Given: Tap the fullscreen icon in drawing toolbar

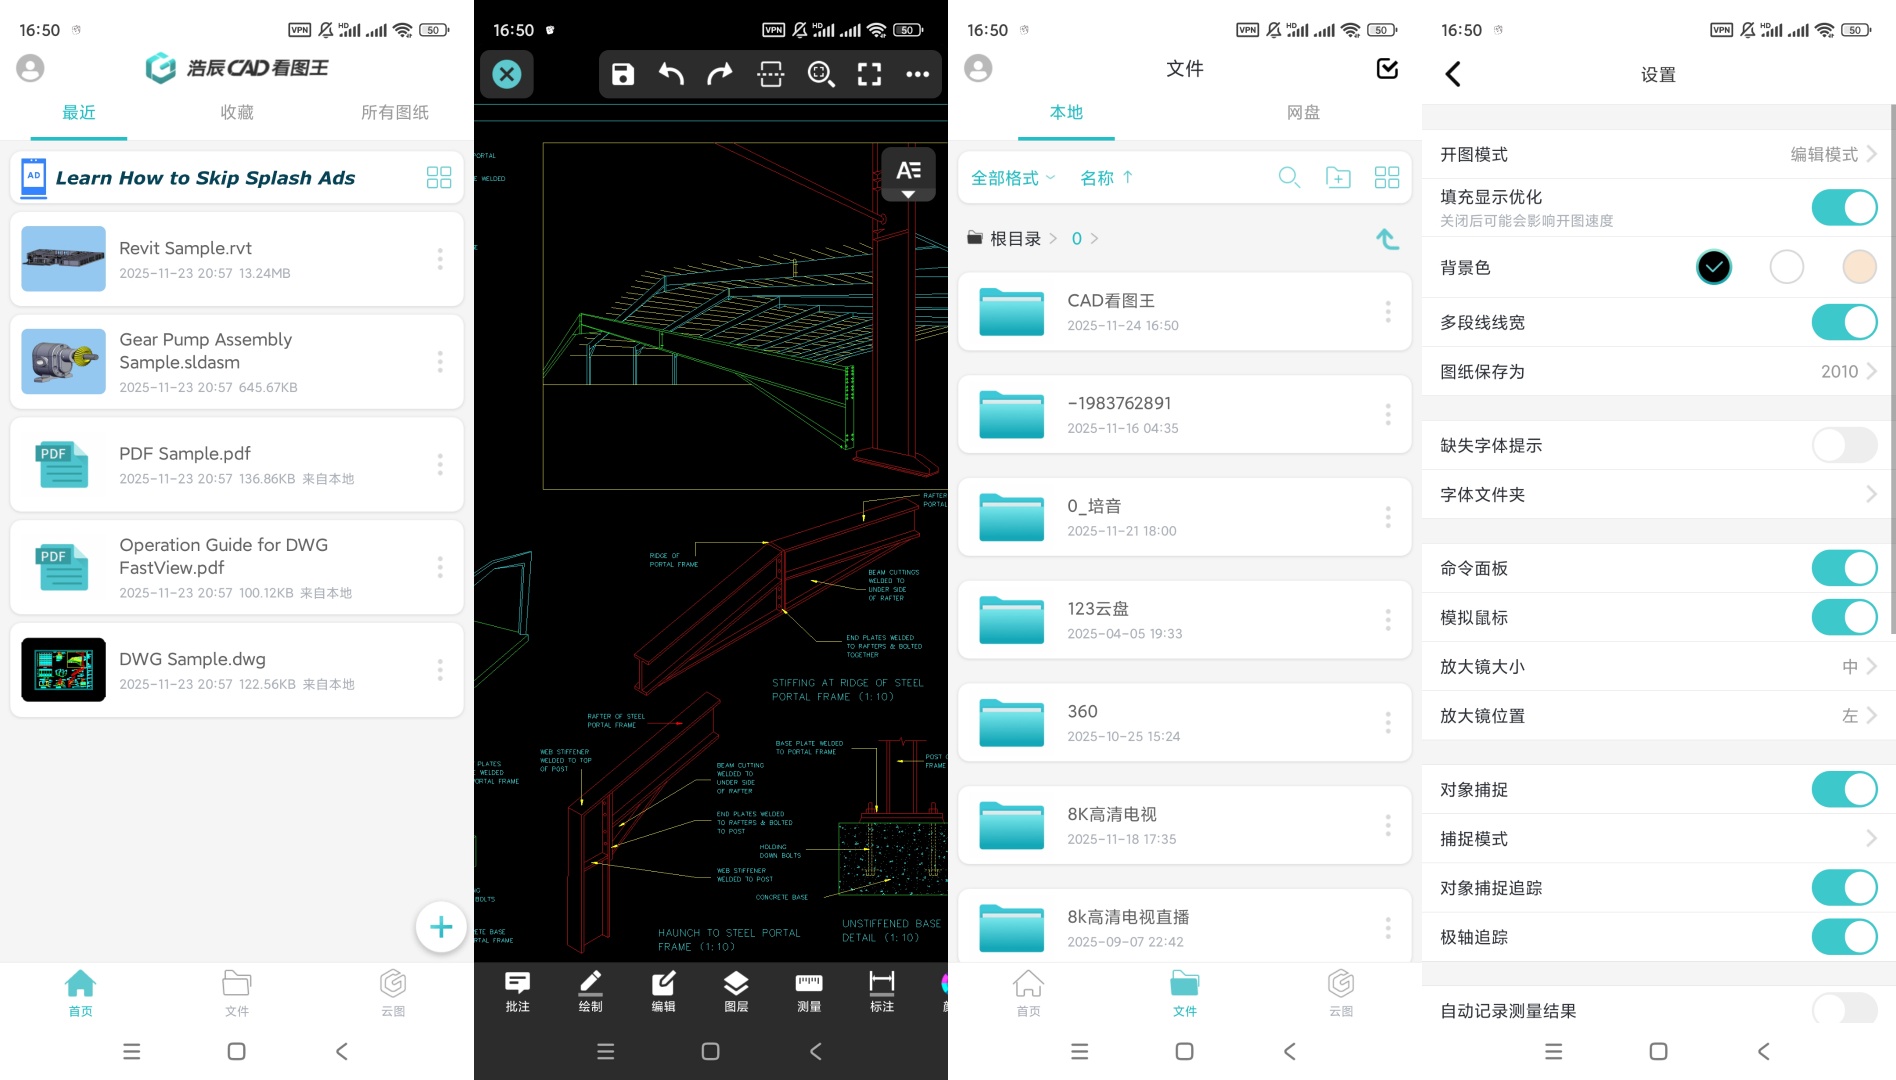Looking at the screenshot, I should 869,74.
